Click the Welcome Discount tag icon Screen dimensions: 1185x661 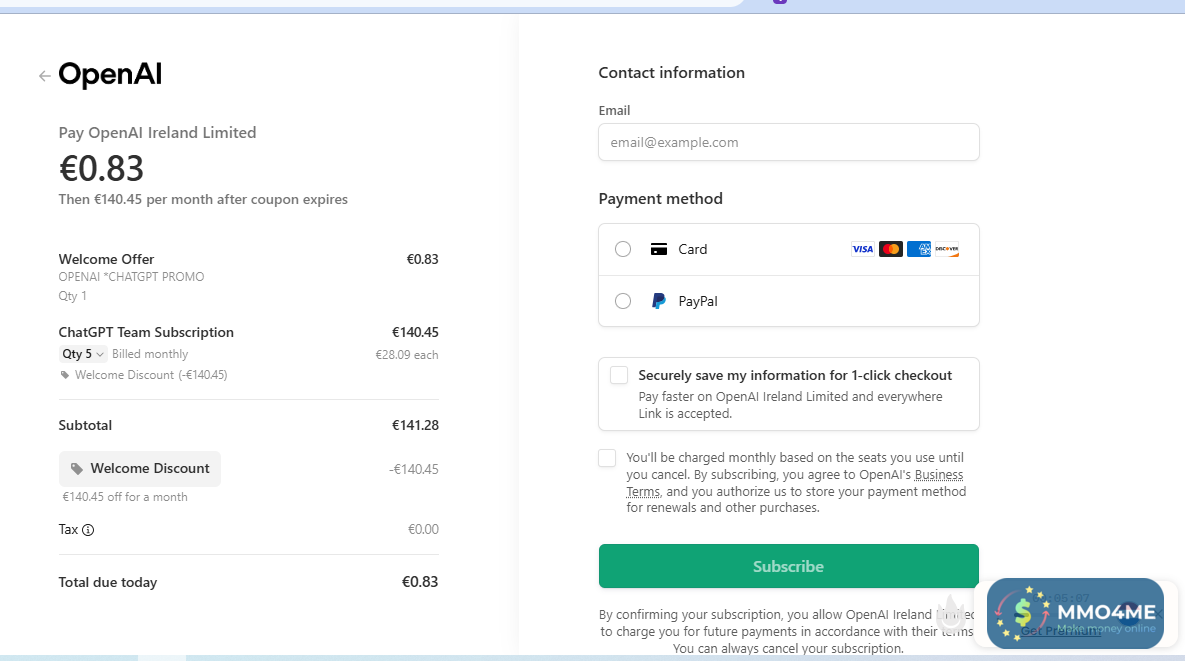77,469
